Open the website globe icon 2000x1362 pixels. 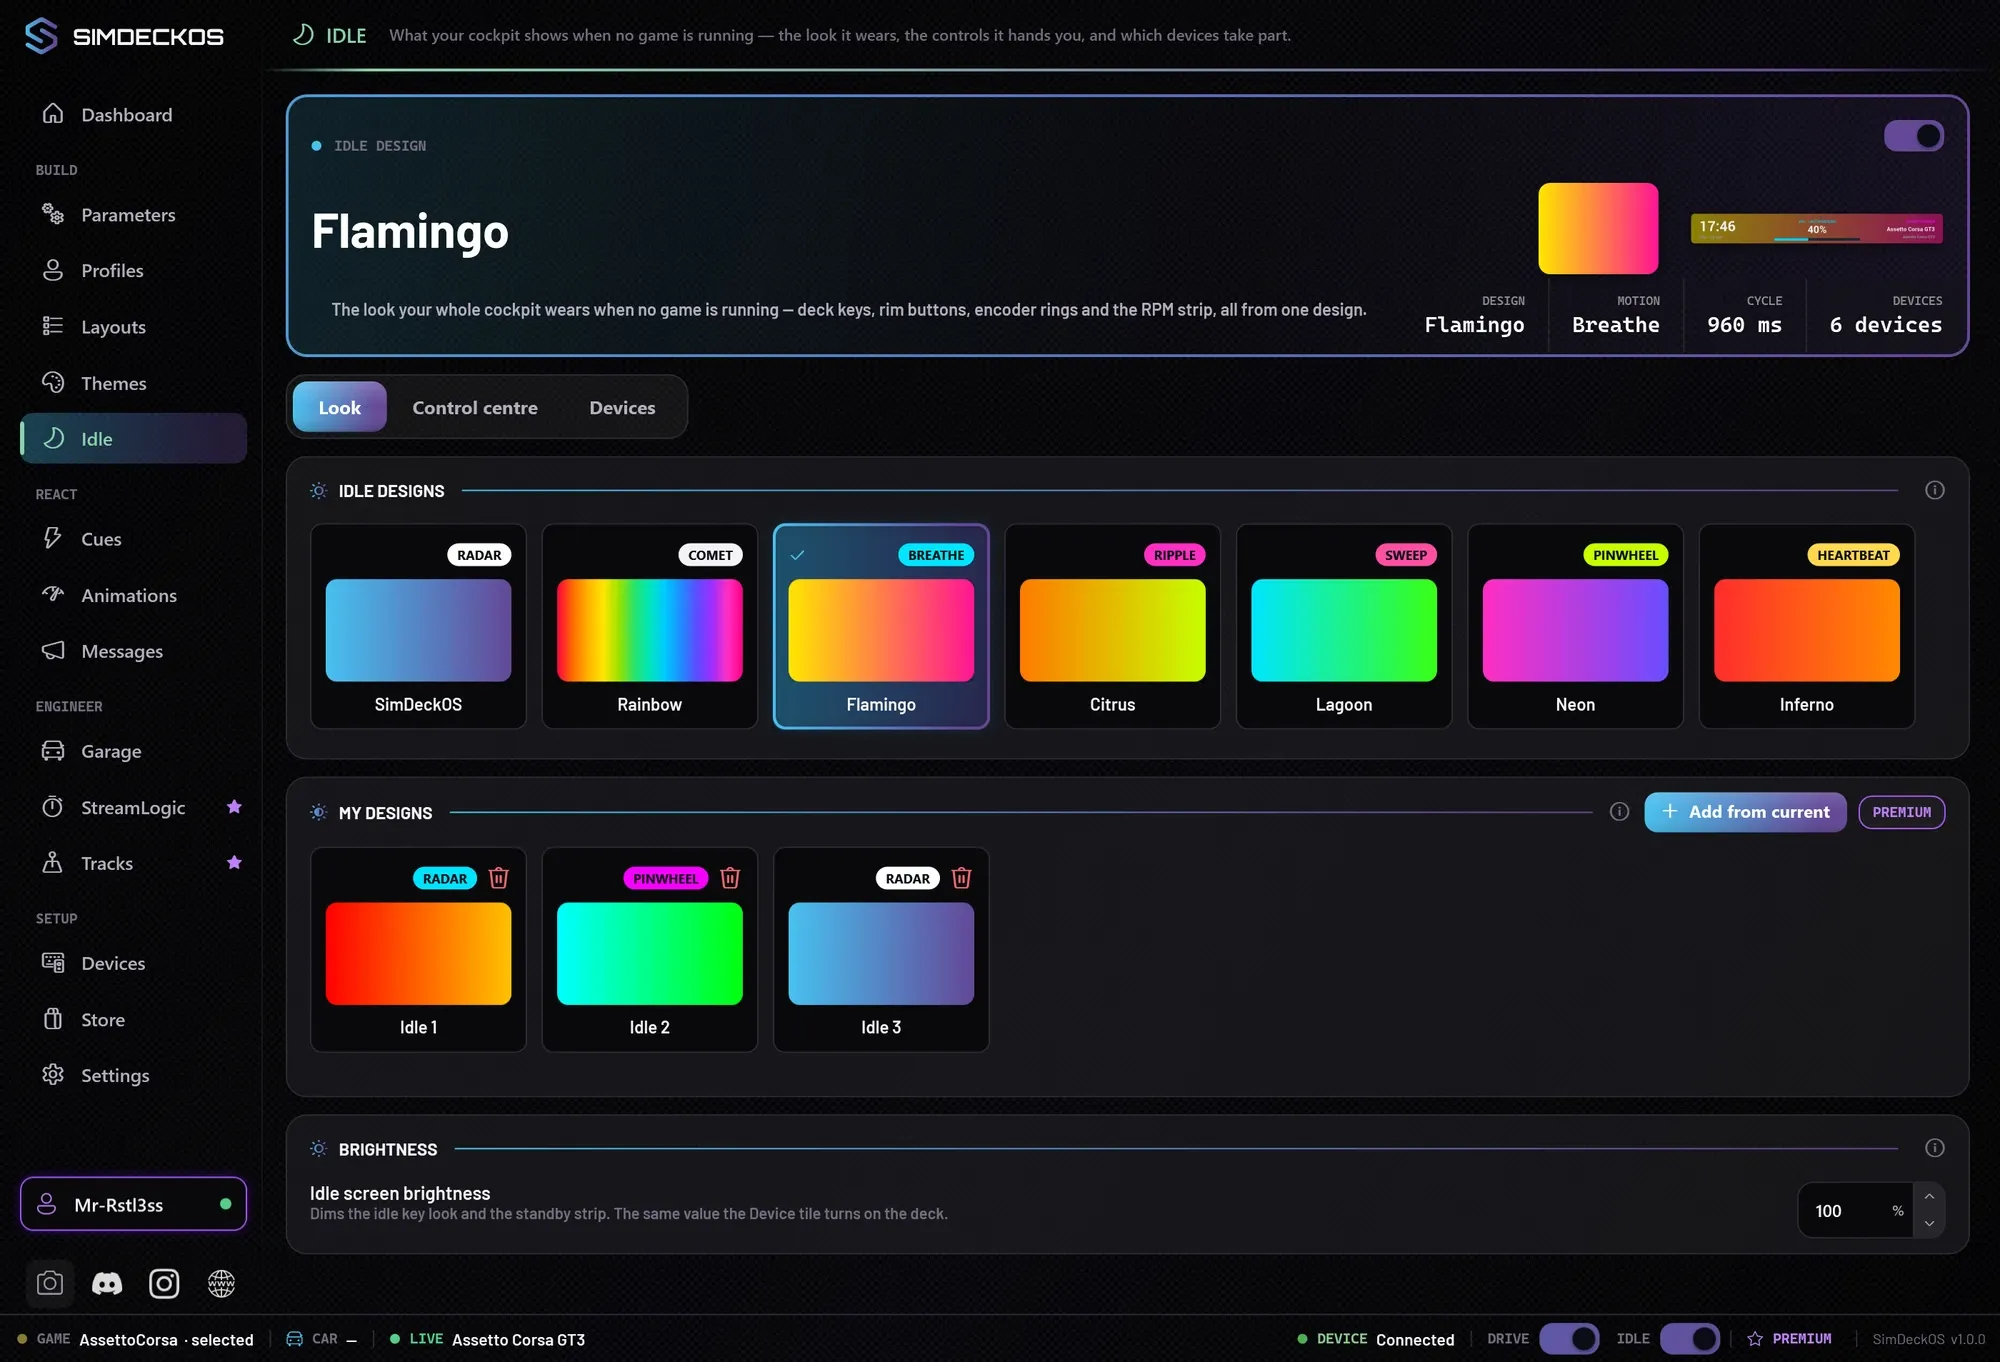[x=221, y=1283]
